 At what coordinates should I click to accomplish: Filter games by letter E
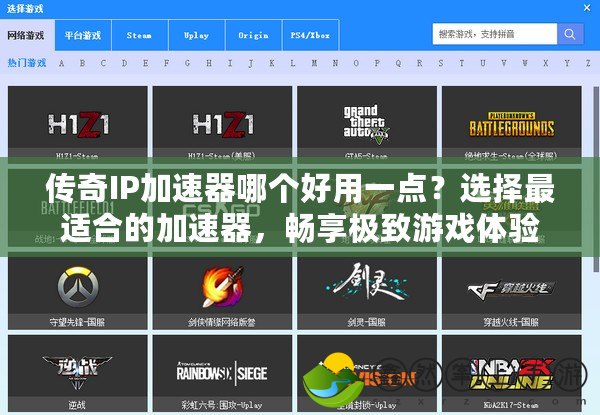click(x=145, y=63)
